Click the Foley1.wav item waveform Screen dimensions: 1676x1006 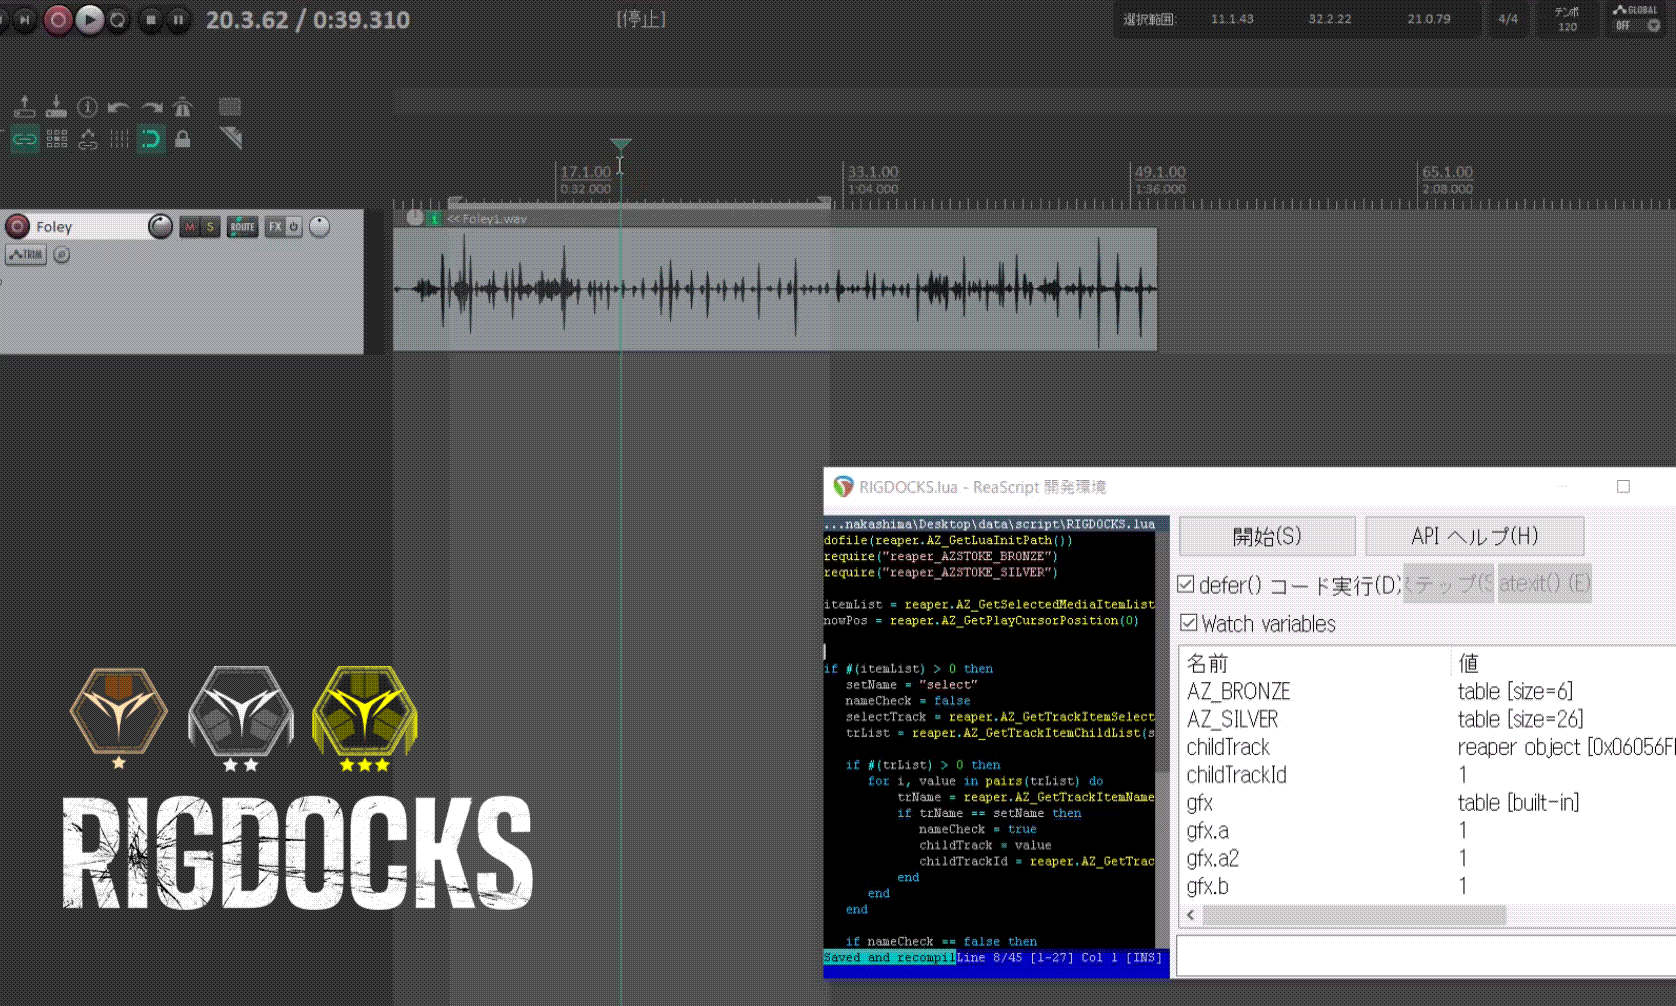tap(775, 289)
